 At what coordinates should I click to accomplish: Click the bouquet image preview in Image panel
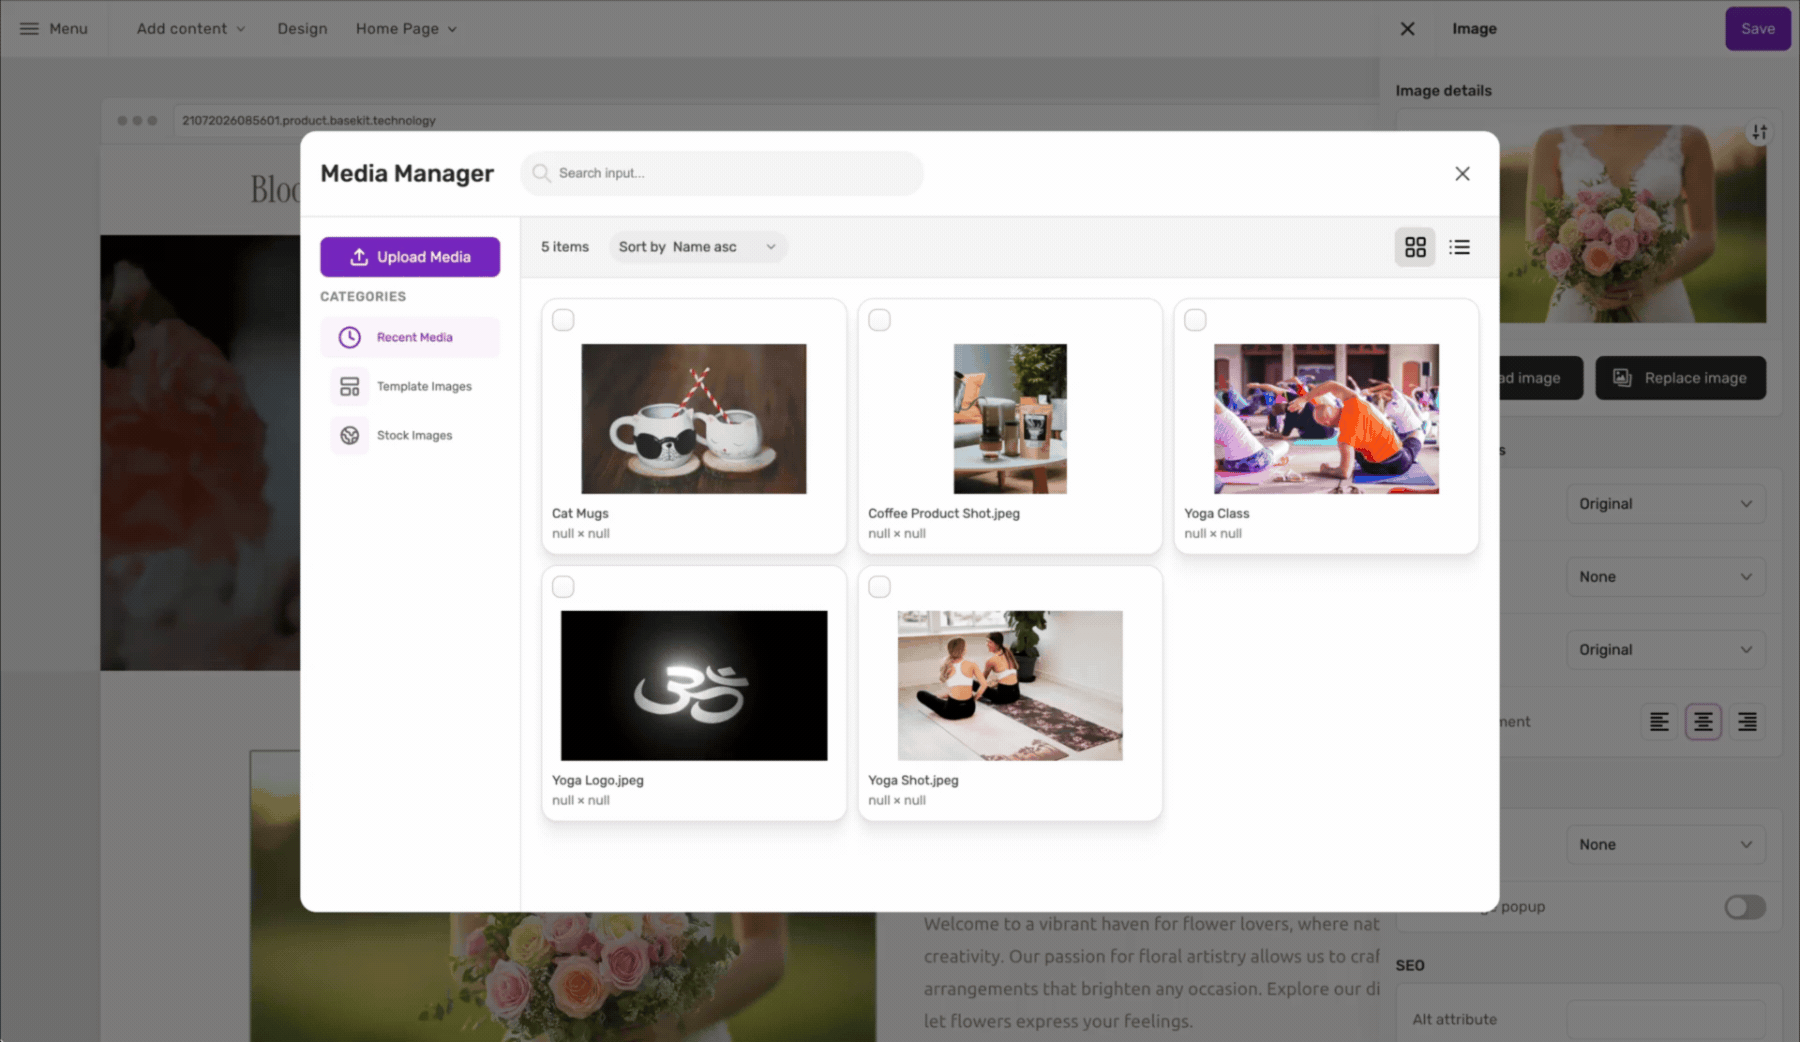(1633, 223)
